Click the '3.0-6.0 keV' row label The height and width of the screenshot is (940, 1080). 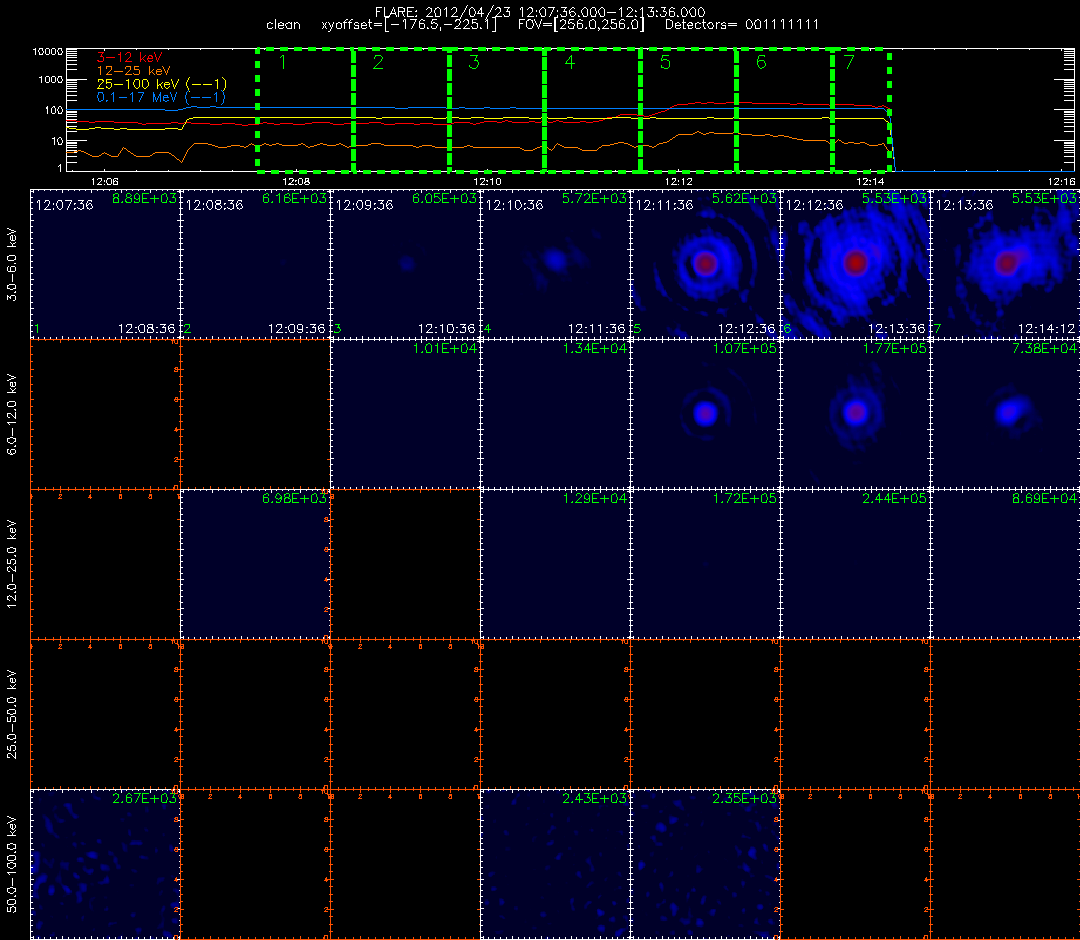(12, 264)
